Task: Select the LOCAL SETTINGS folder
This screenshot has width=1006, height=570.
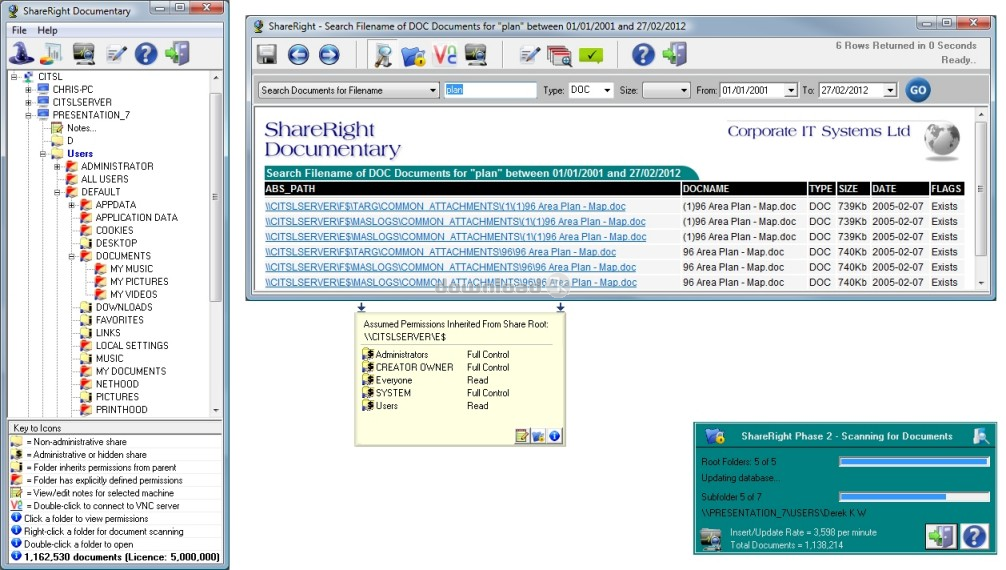Action: pos(132,346)
